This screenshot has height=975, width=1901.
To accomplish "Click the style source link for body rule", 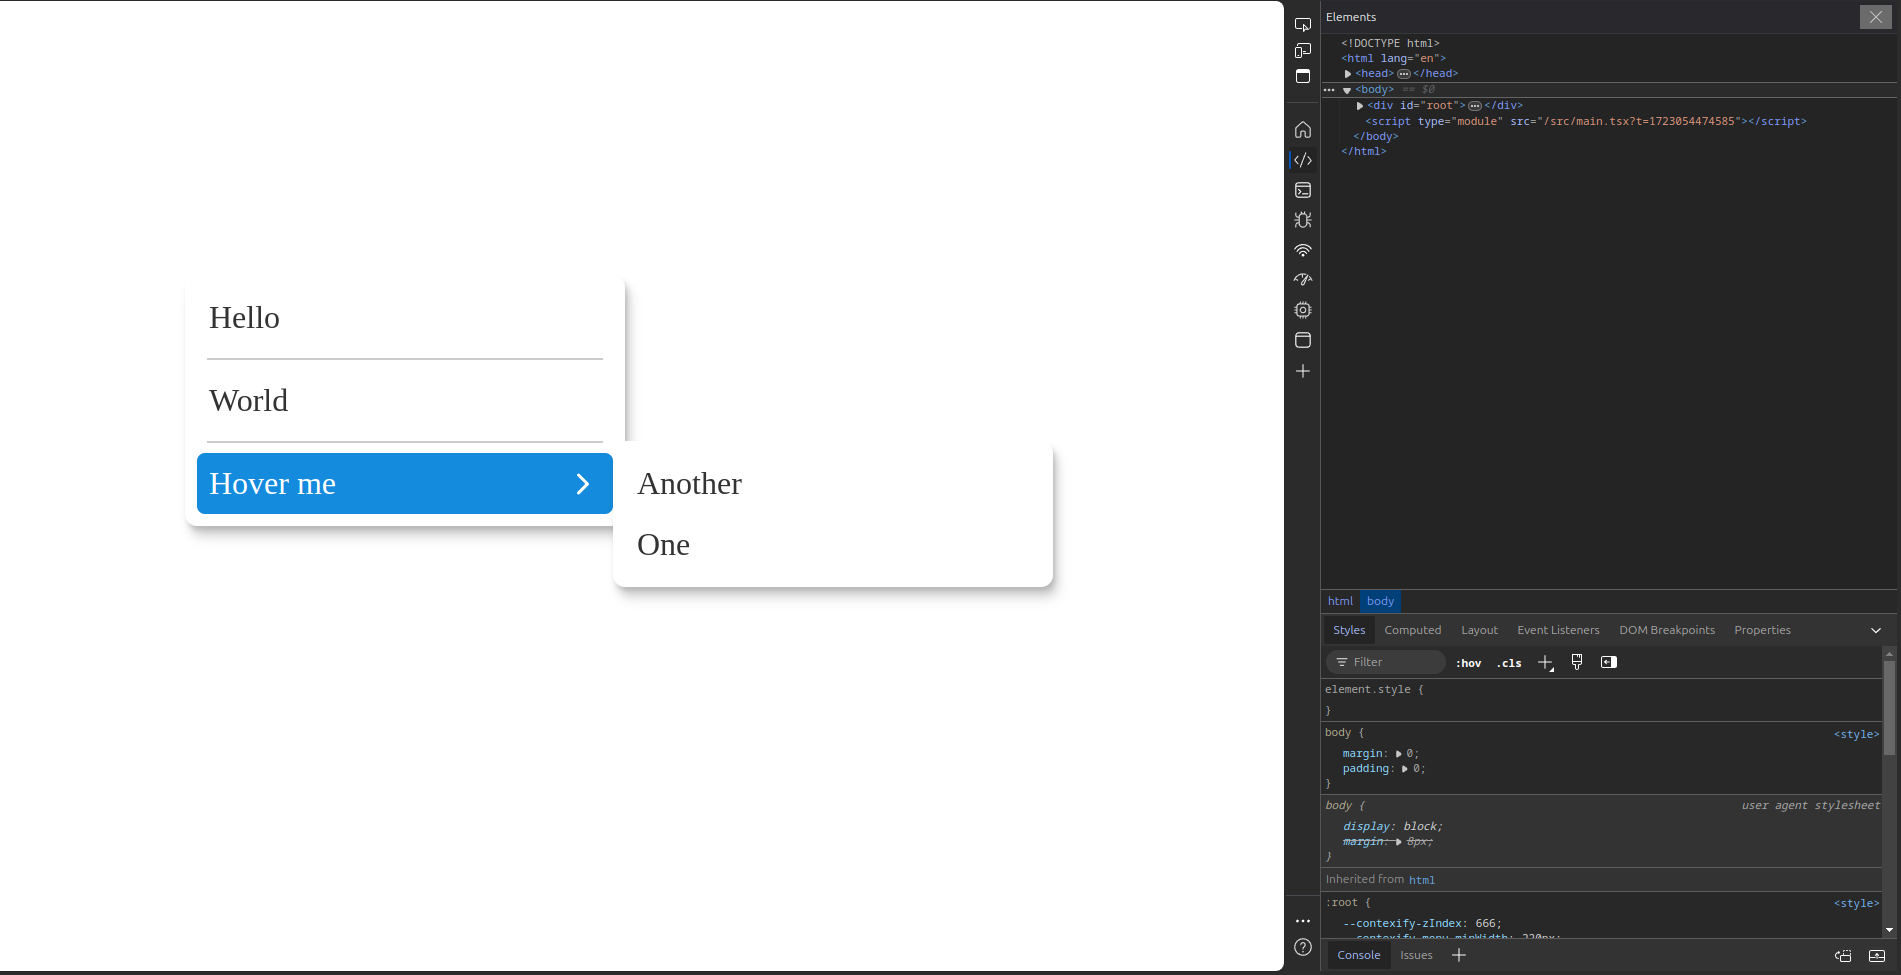I will 1855,735.
